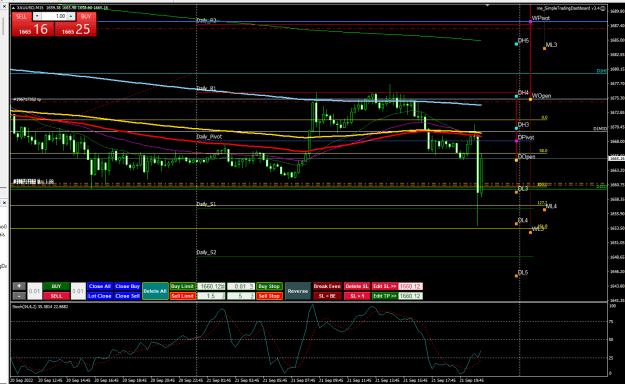Image resolution: width=625 pixels, height=384 pixels.
Task: Select the Daily_R1 line label
Action: pyautogui.click(x=206, y=88)
